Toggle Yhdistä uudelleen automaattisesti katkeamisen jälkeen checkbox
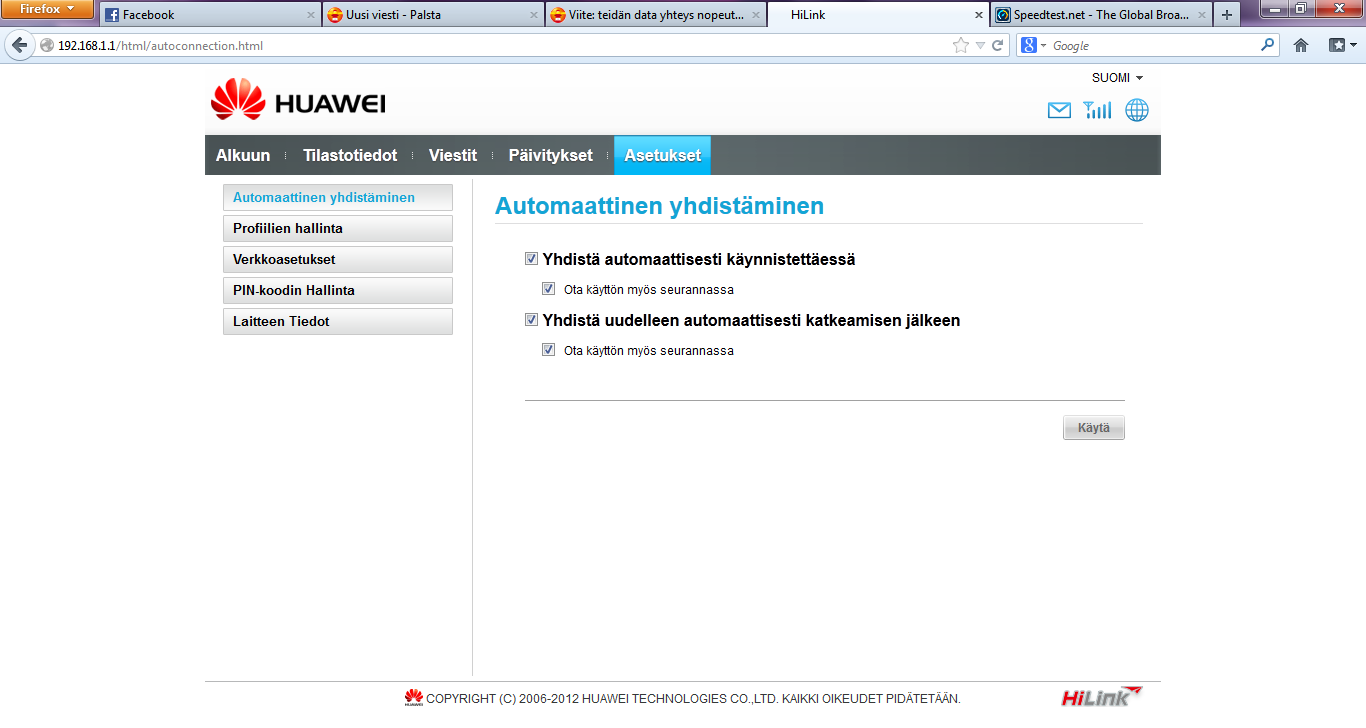The width and height of the screenshot is (1366, 728). (x=531, y=320)
